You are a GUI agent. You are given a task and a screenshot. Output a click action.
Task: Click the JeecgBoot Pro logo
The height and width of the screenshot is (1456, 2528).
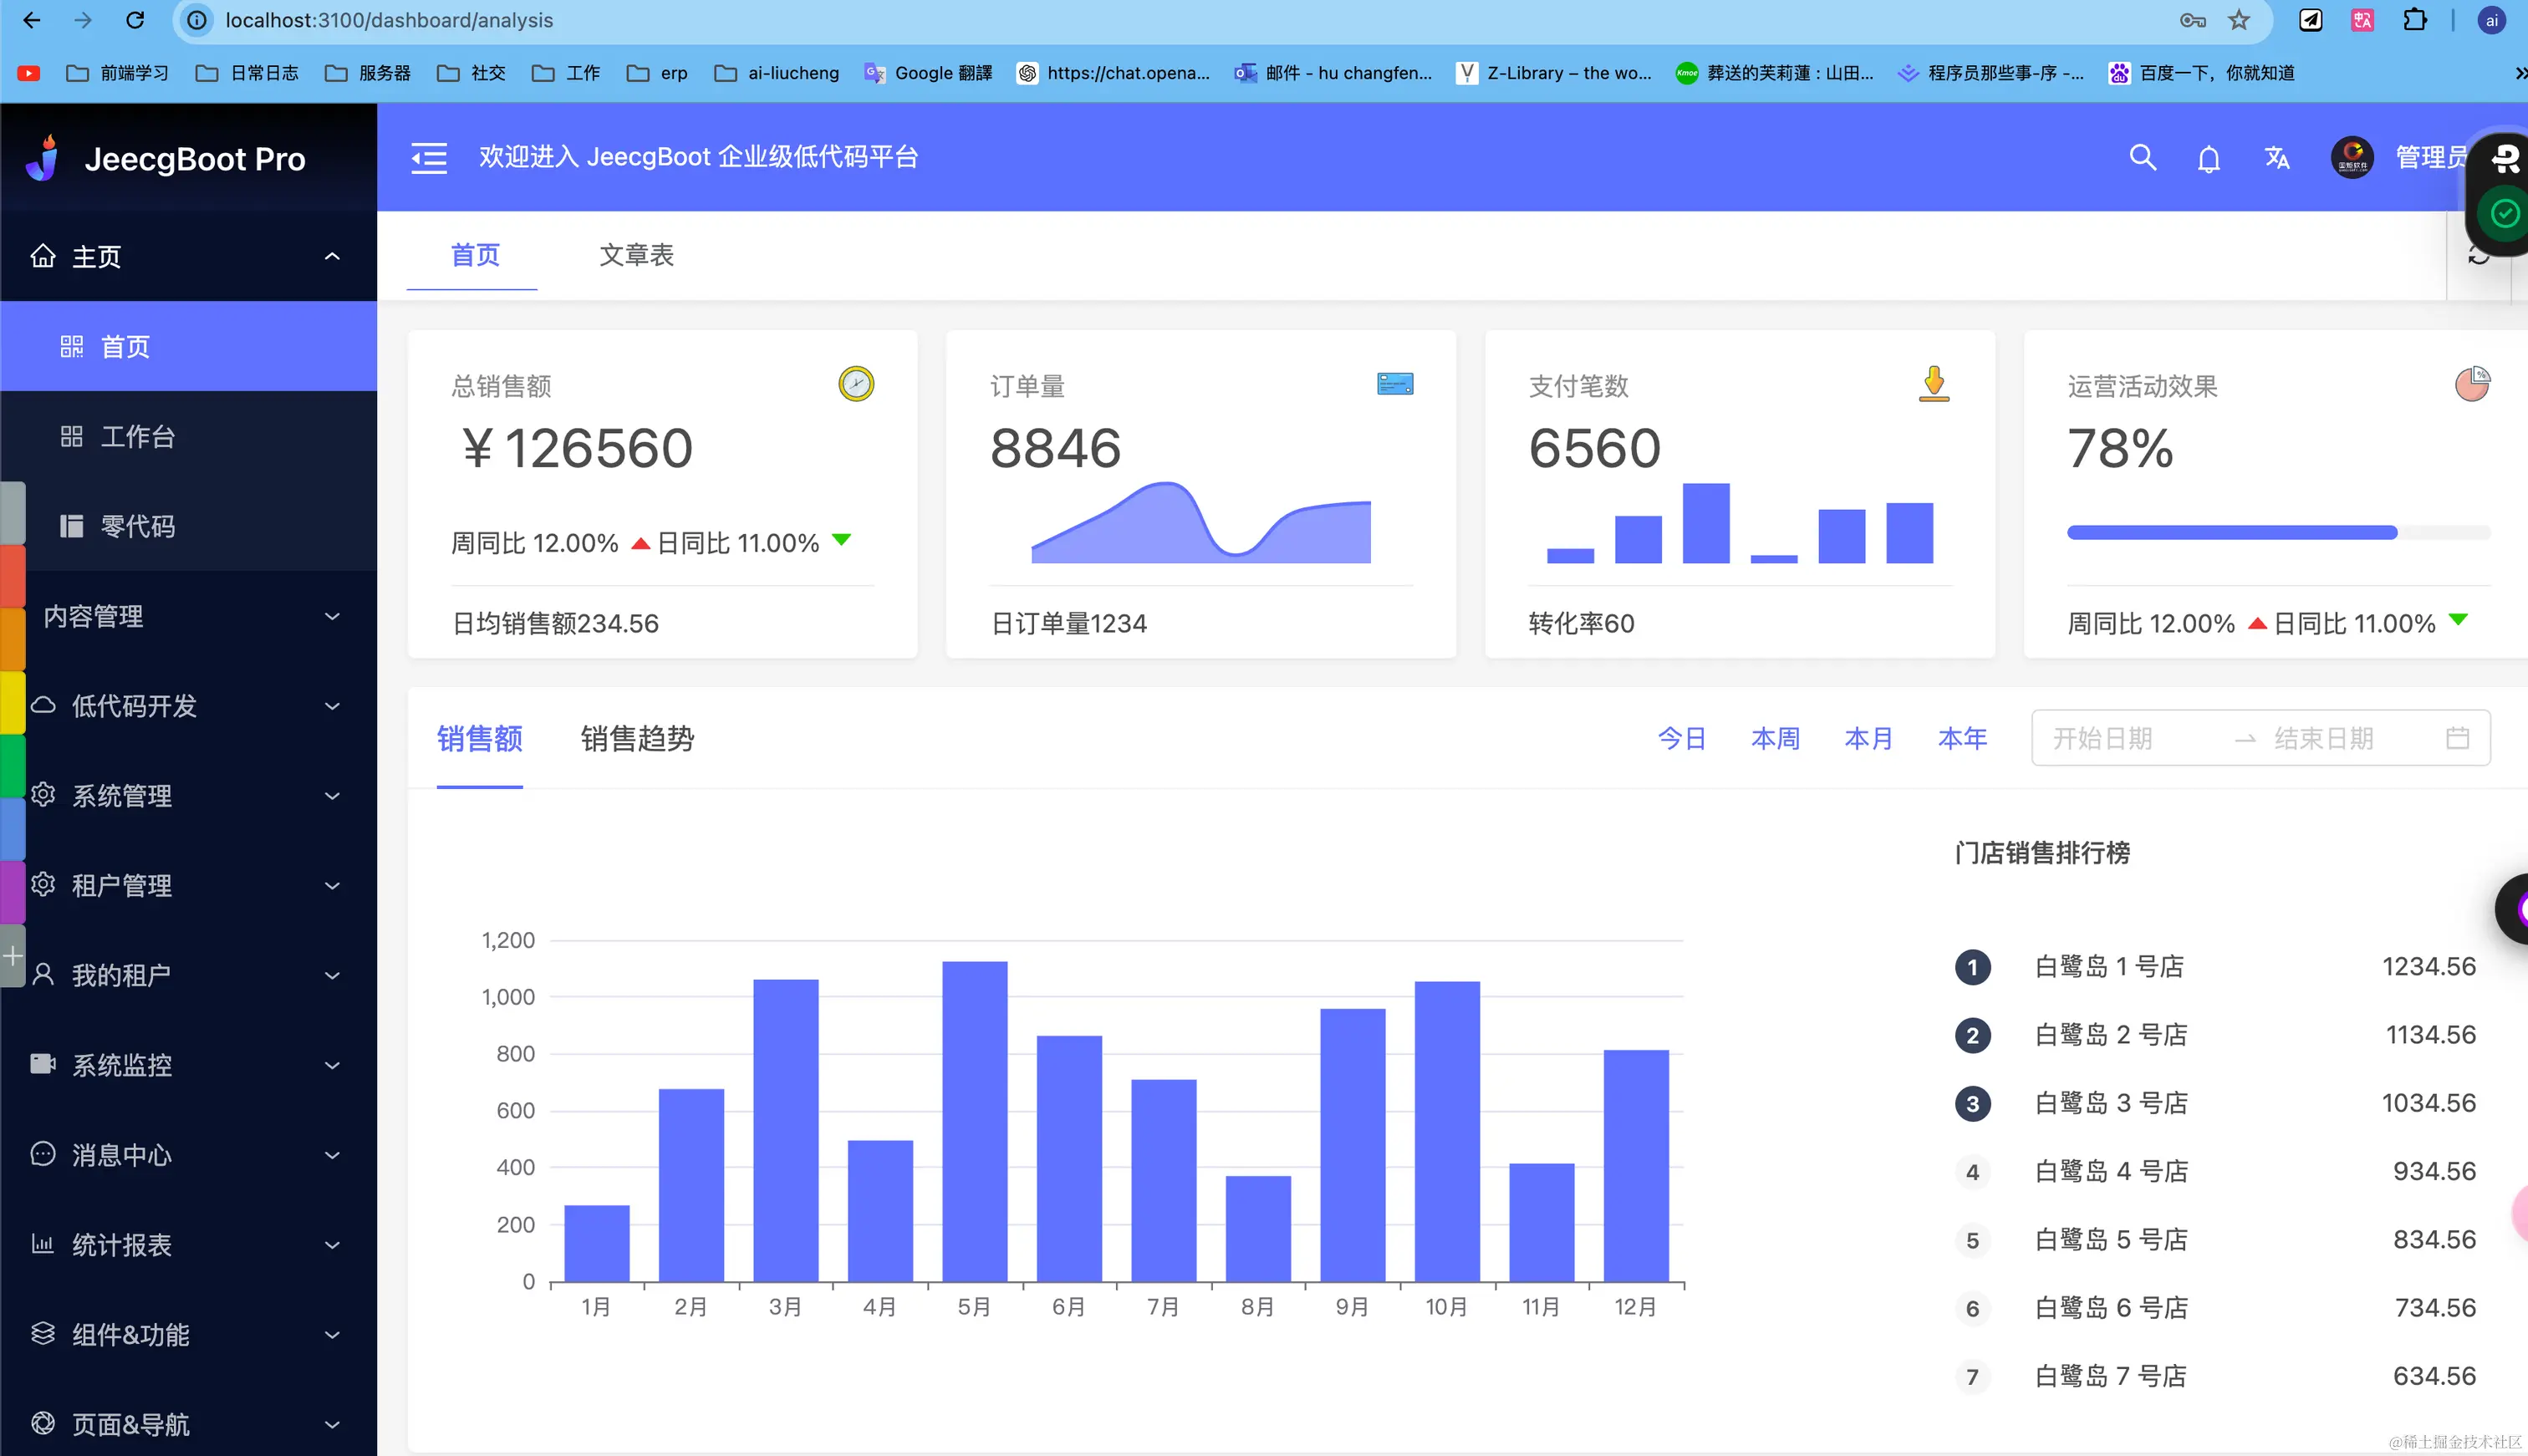(42, 158)
